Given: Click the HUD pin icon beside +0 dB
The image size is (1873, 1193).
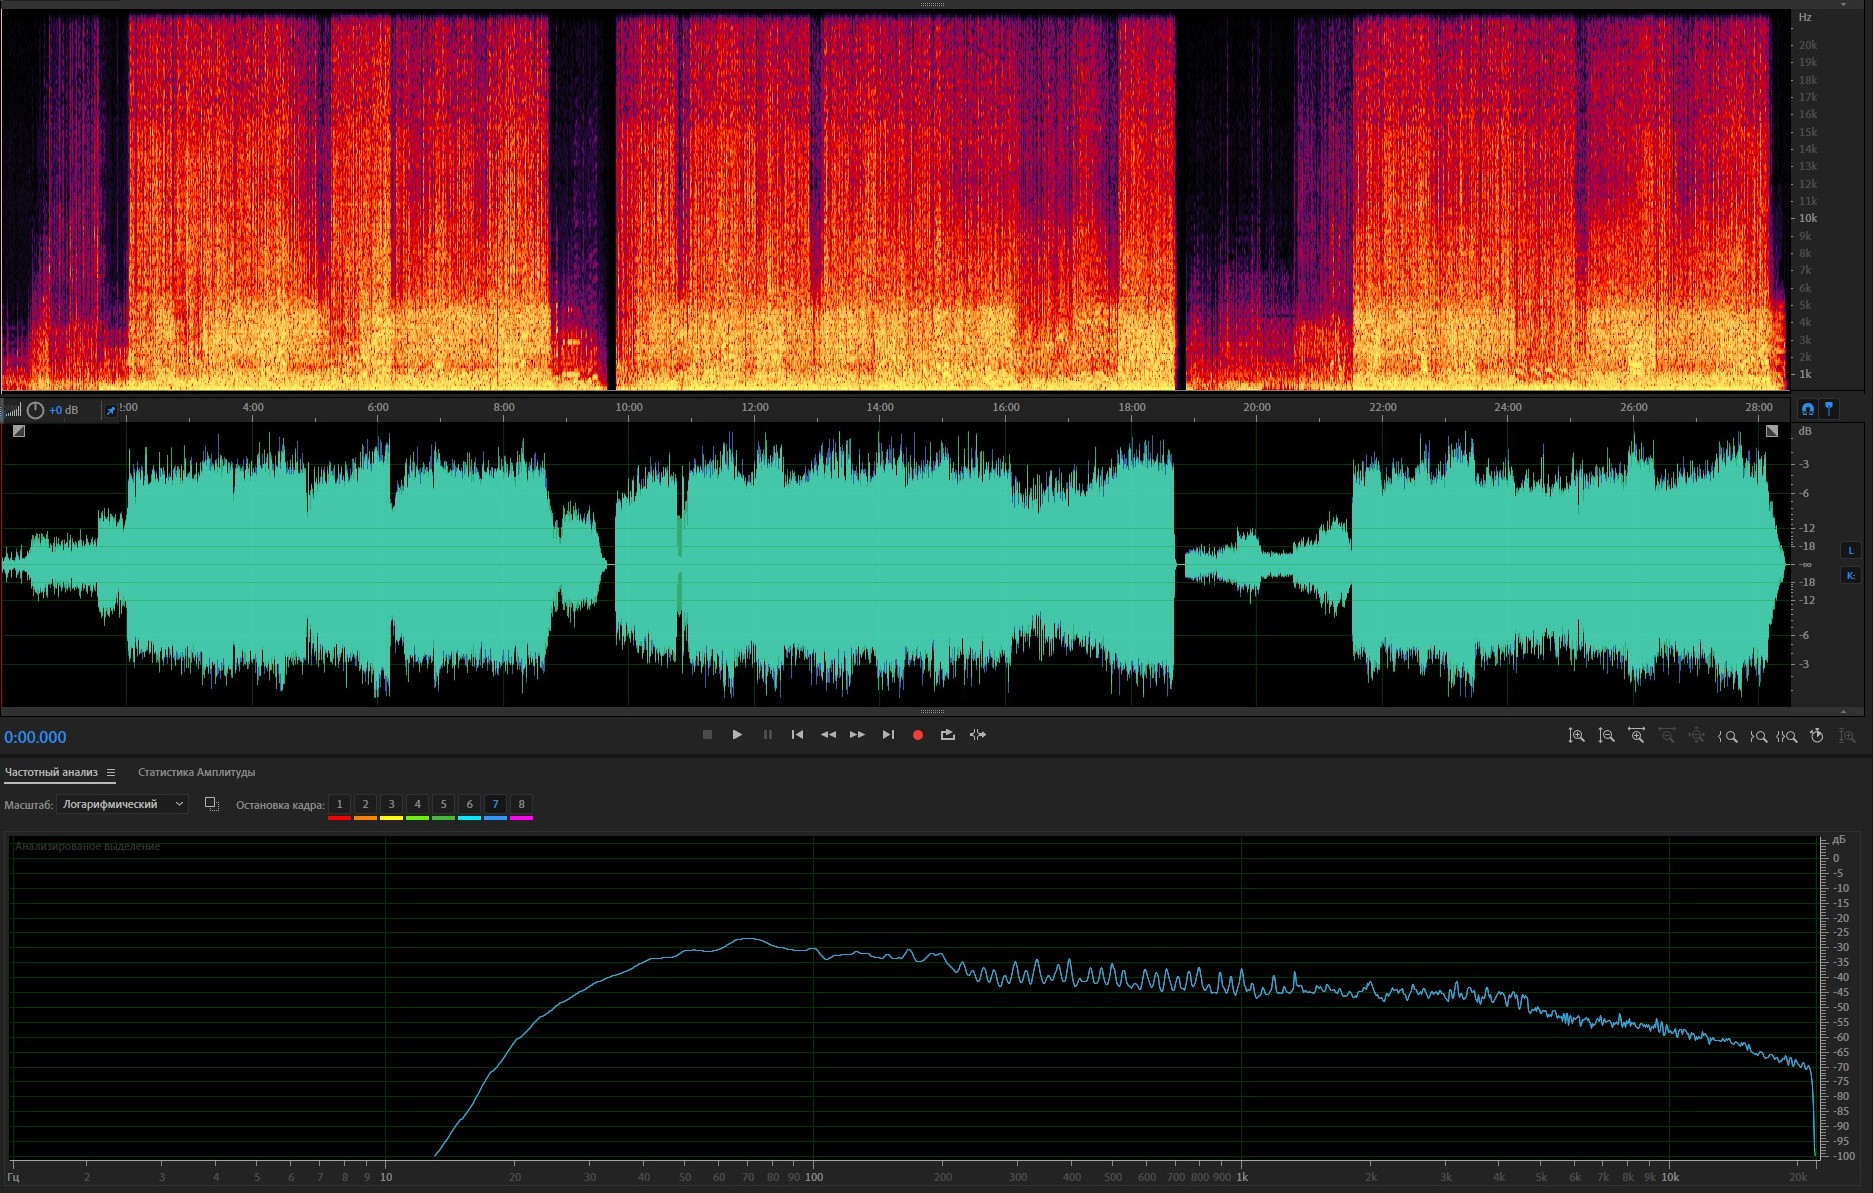Looking at the screenshot, I should pos(110,411).
